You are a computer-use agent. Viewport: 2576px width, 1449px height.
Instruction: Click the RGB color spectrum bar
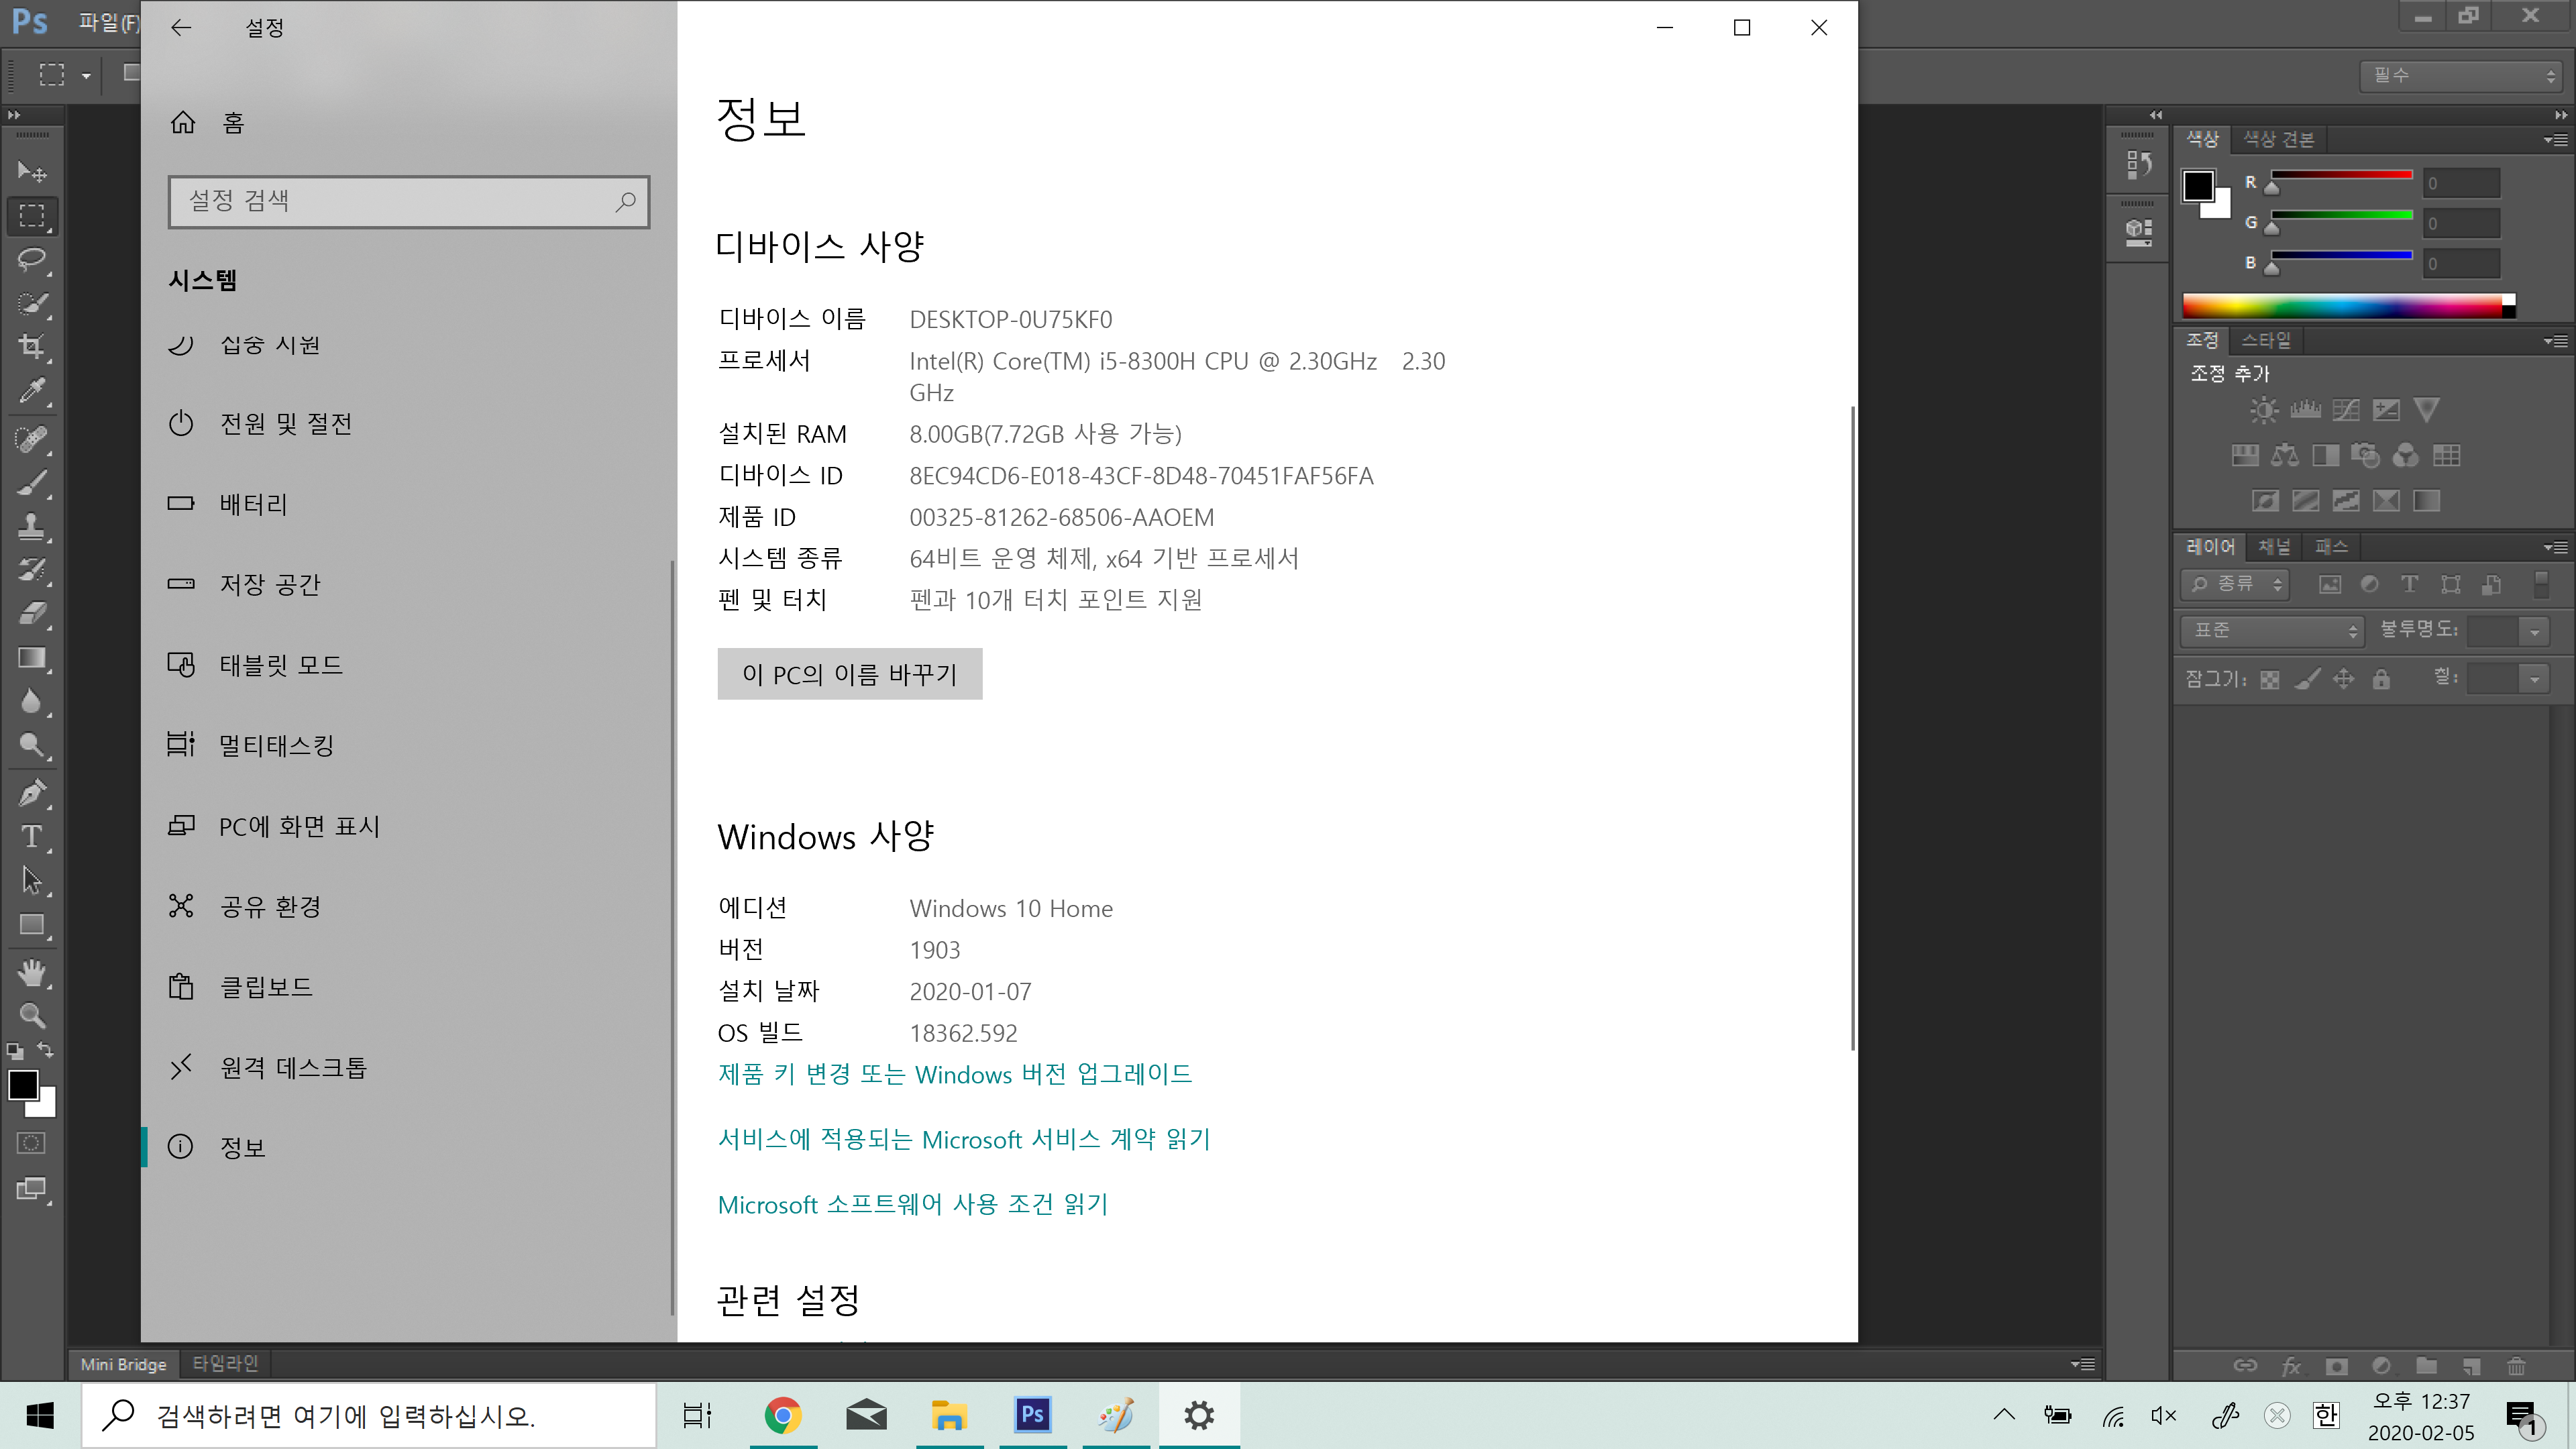coord(2345,307)
